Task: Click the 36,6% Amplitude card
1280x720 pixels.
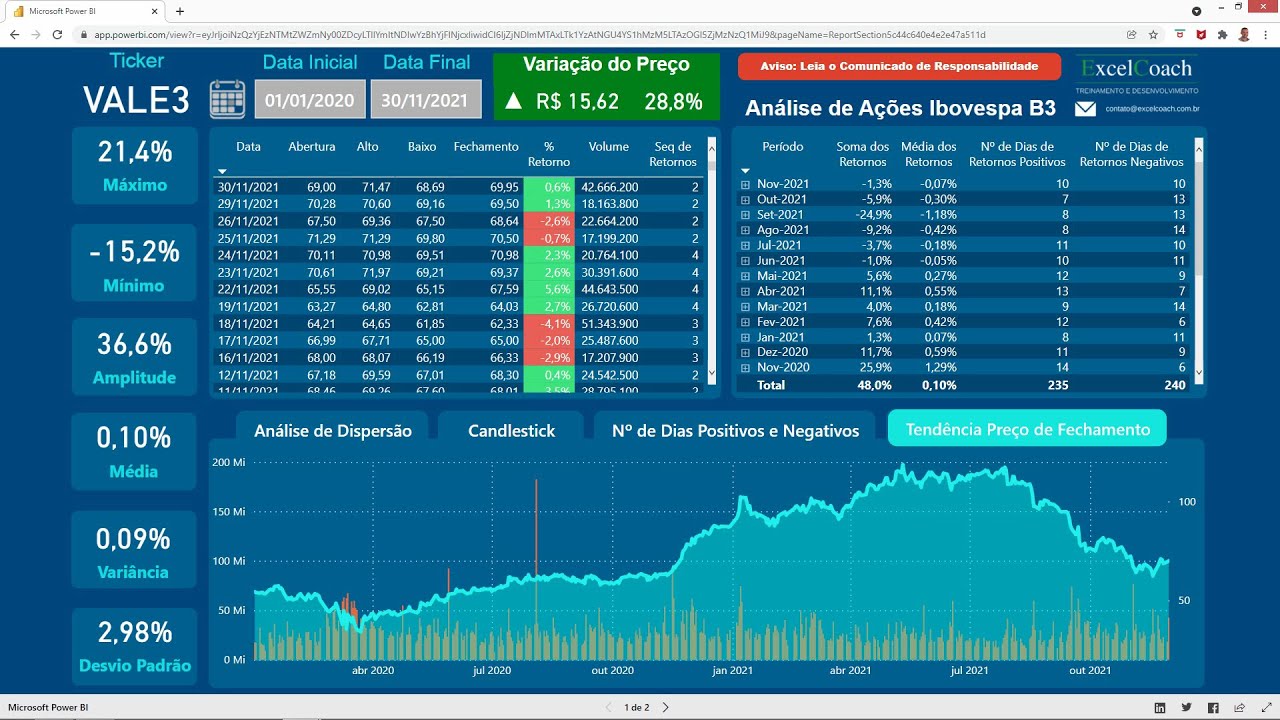Action: pyautogui.click(x=135, y=358)
